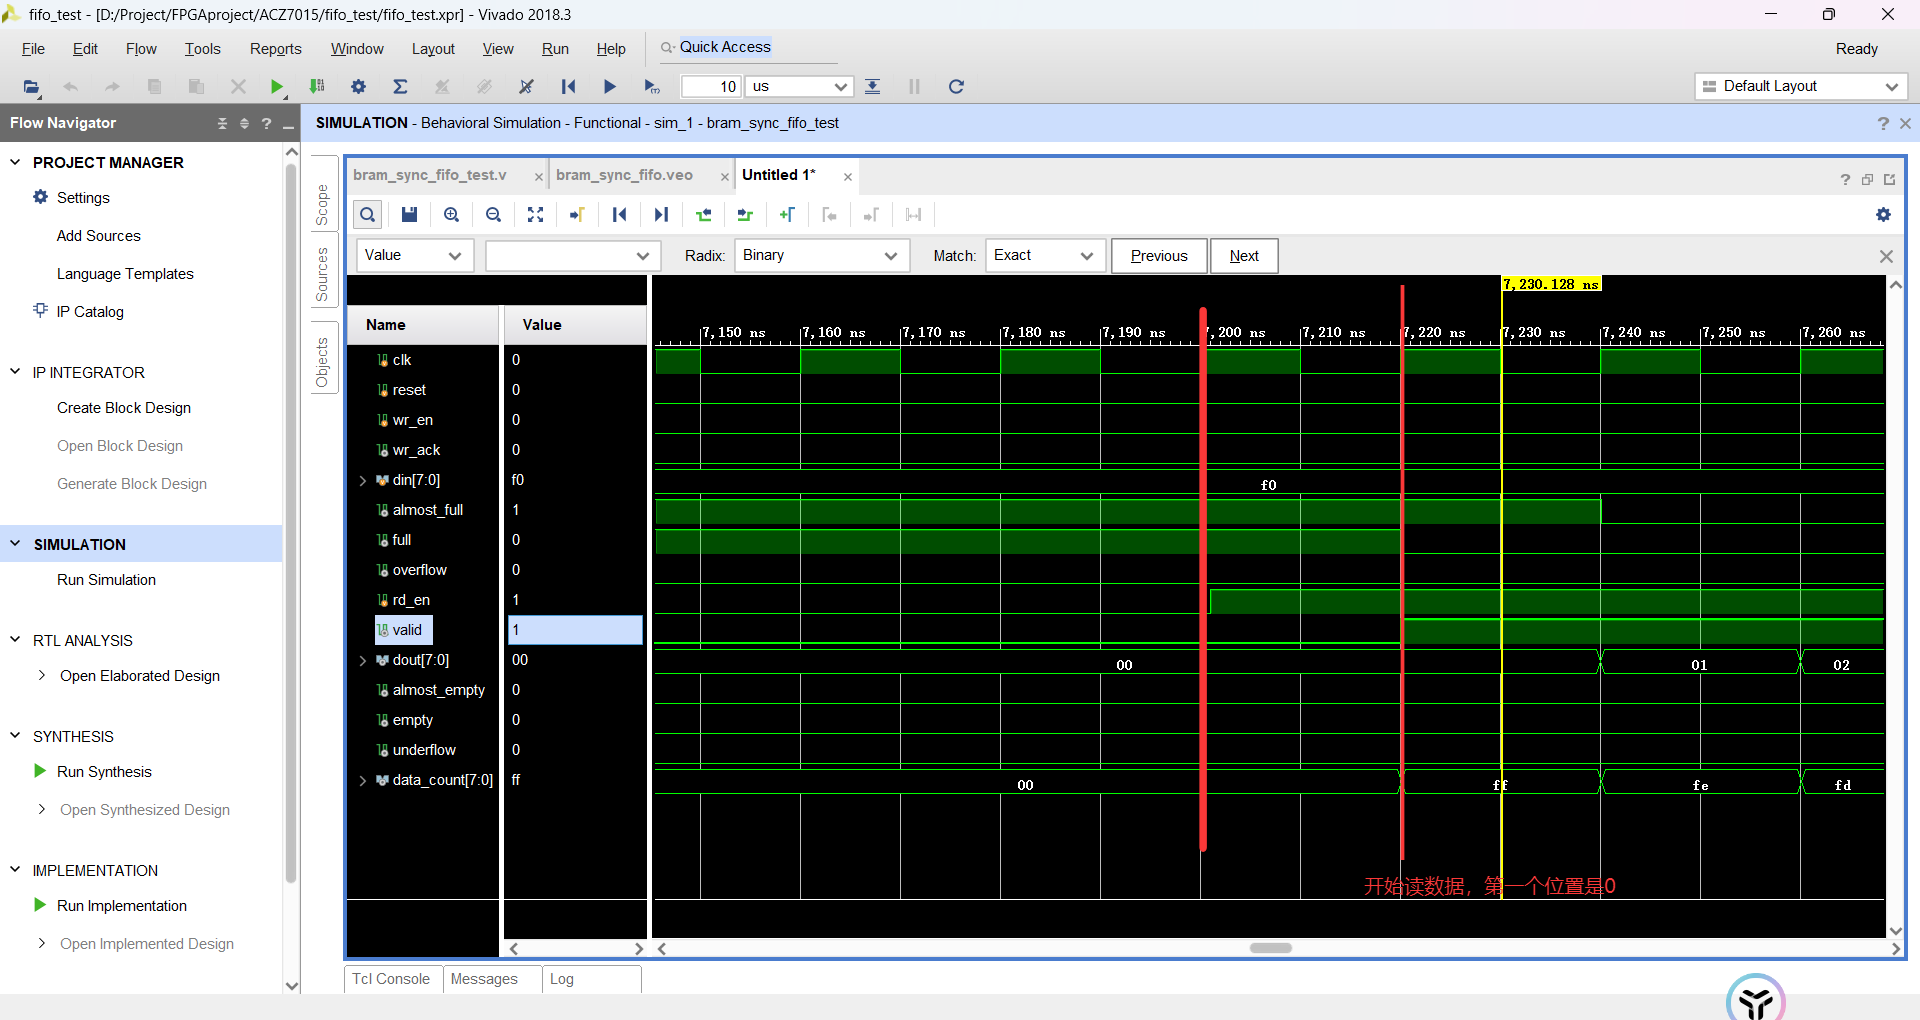Zoom in on the waveform

click(x=451, y=215)
